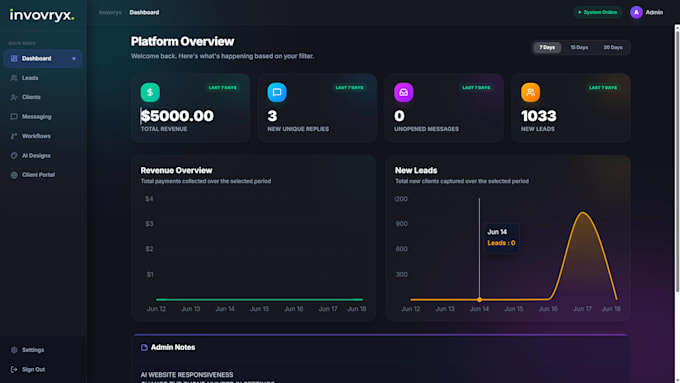
Task: Click the AI WEBSITE RESPONSIVENESS note
Action: [x=187, y=375]
